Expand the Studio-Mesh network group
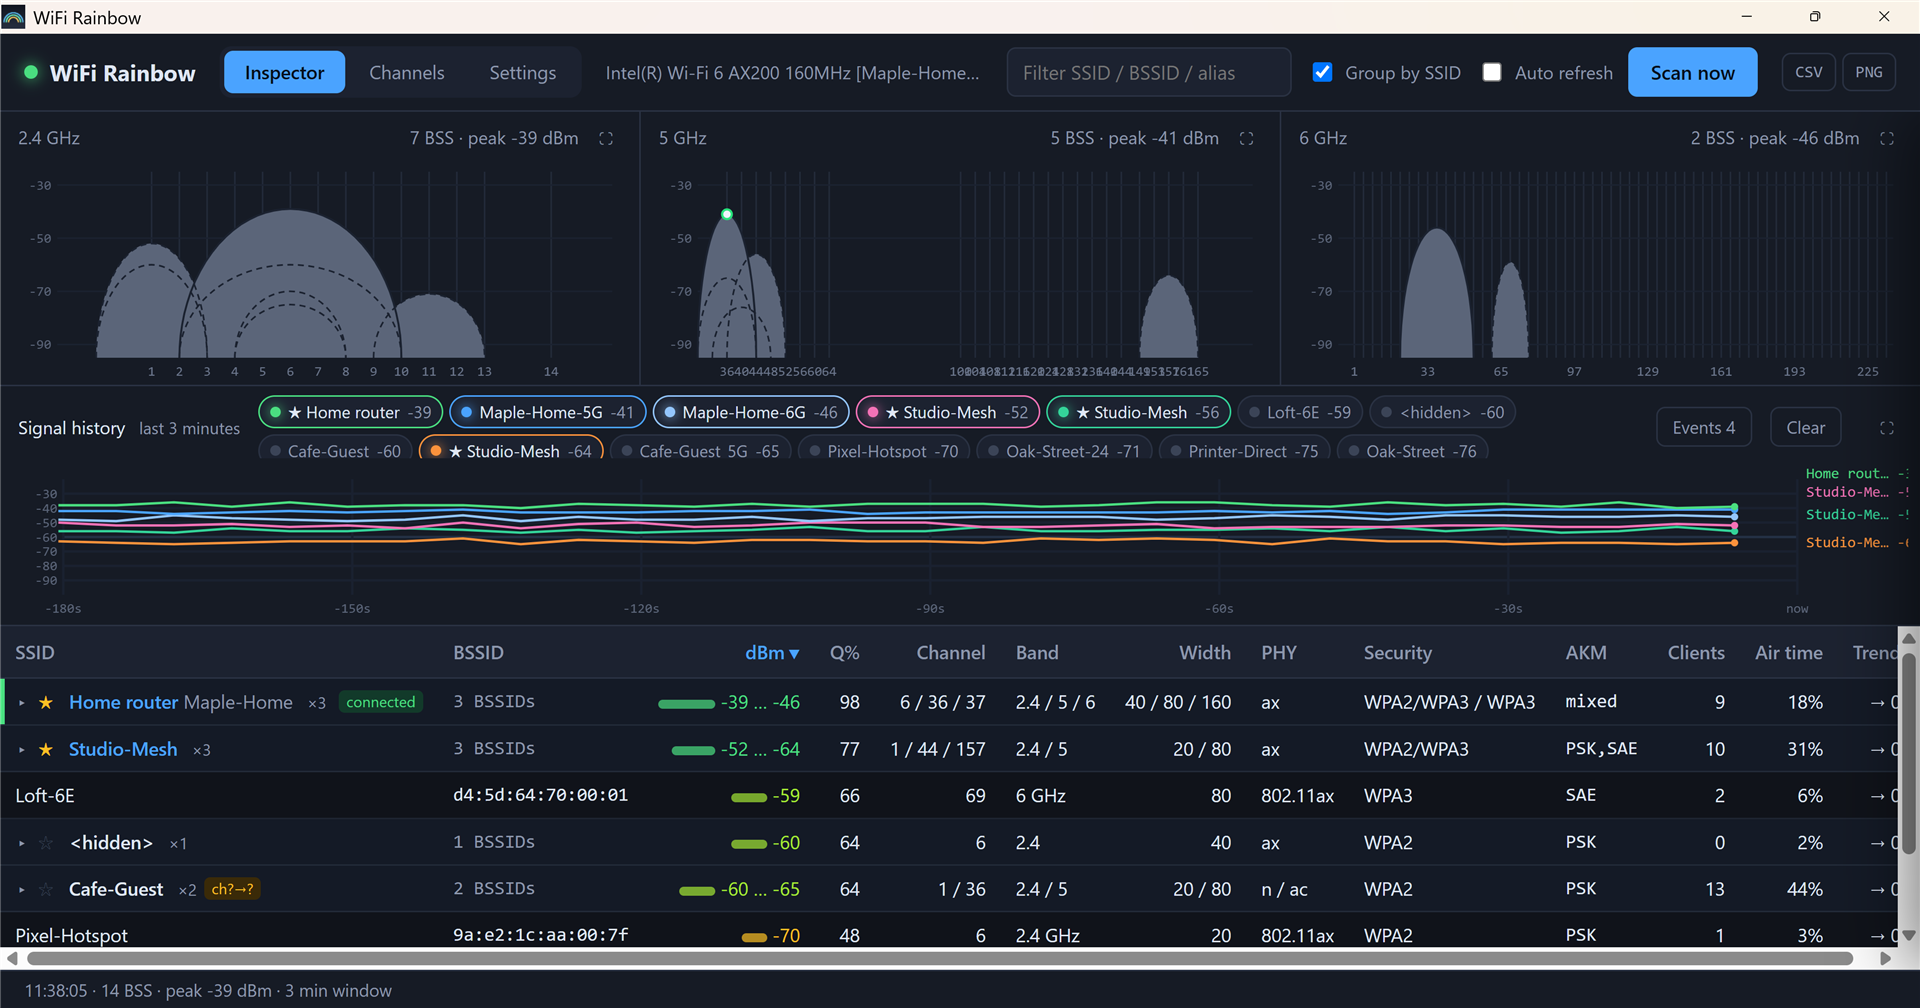This screenshot has width=1920, height=1008. point(22,750)
